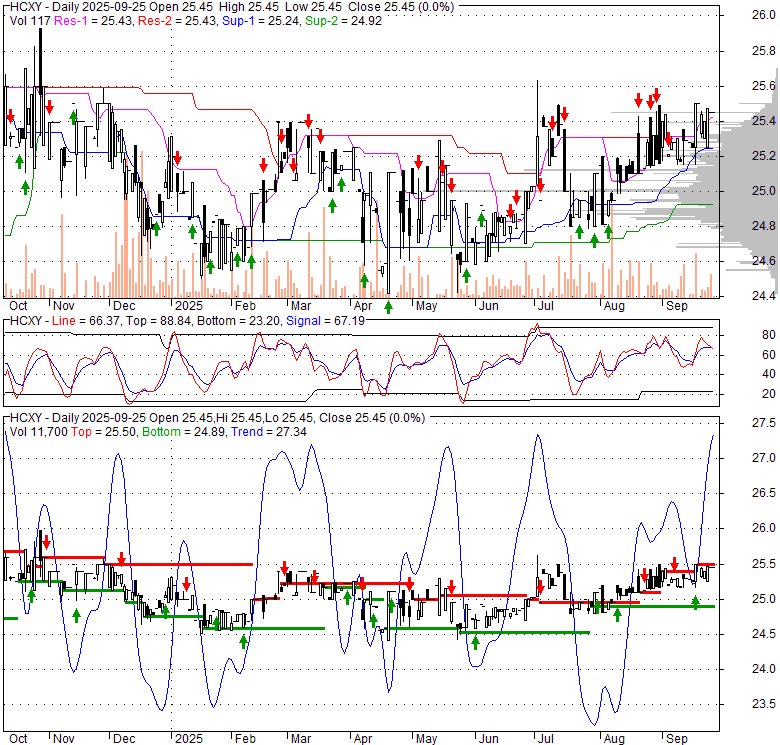Select the 23.5 label on bottom chart axis
Viewport: 780px width, 745px height.
point(764,704)
